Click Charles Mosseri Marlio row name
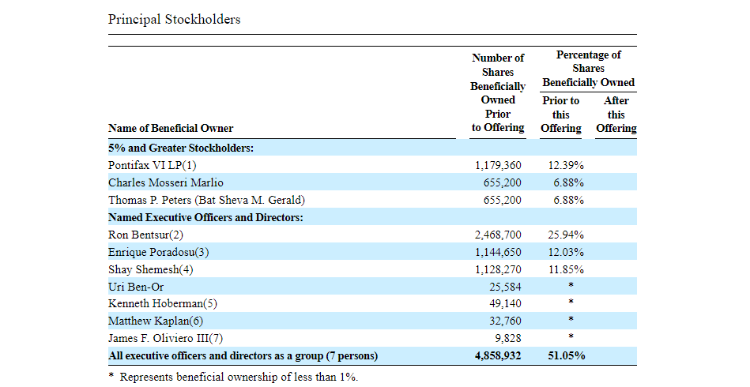 click(x=165, y=183)
